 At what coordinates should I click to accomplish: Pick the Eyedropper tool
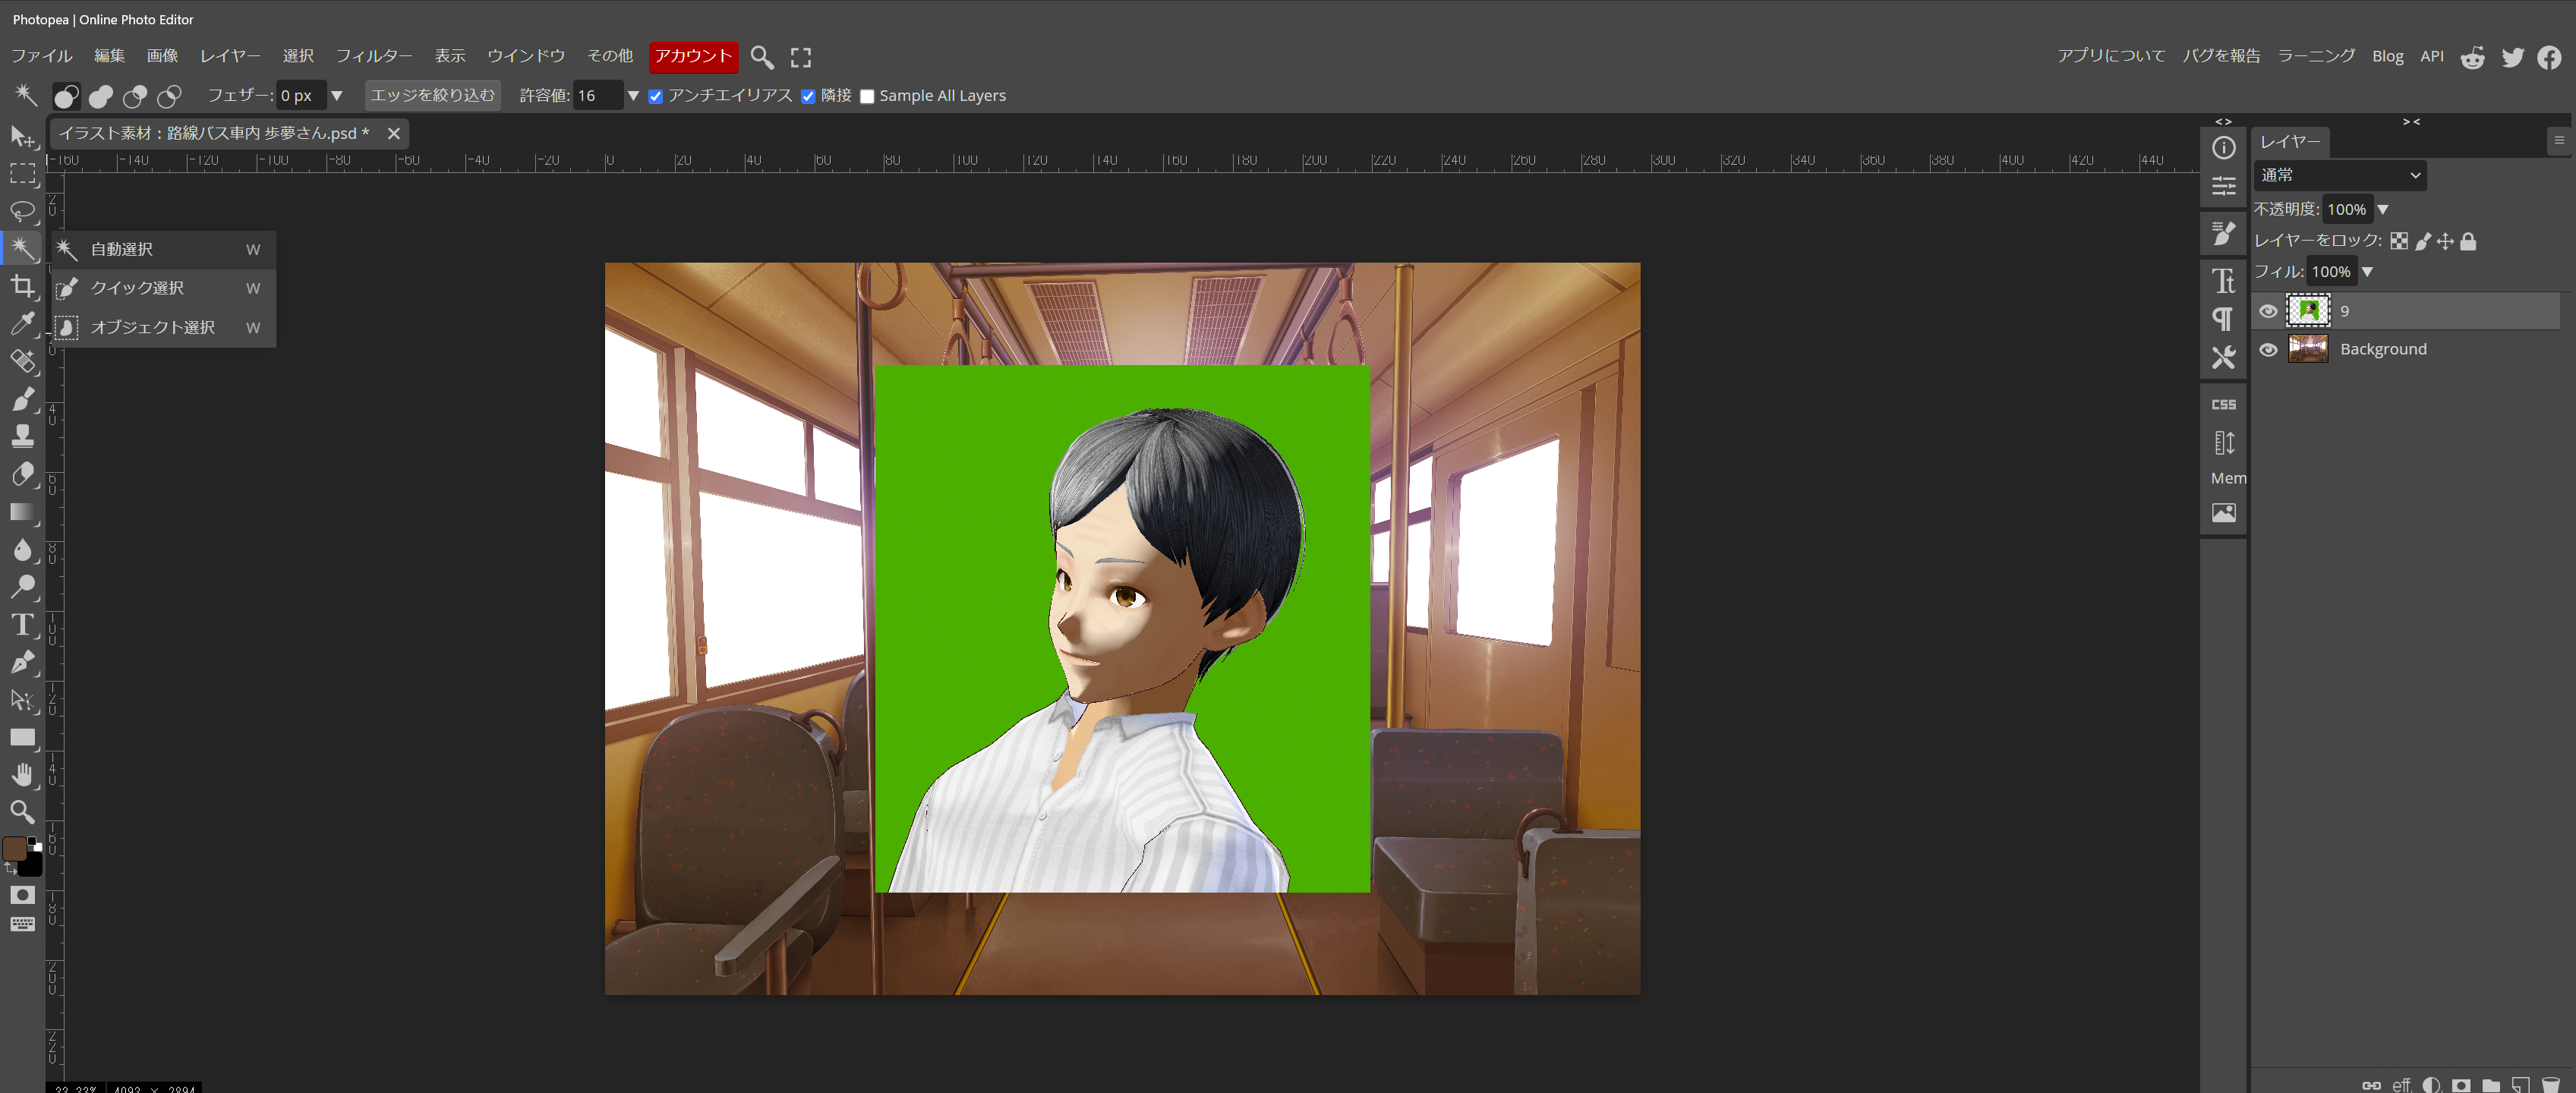point(22,324)
